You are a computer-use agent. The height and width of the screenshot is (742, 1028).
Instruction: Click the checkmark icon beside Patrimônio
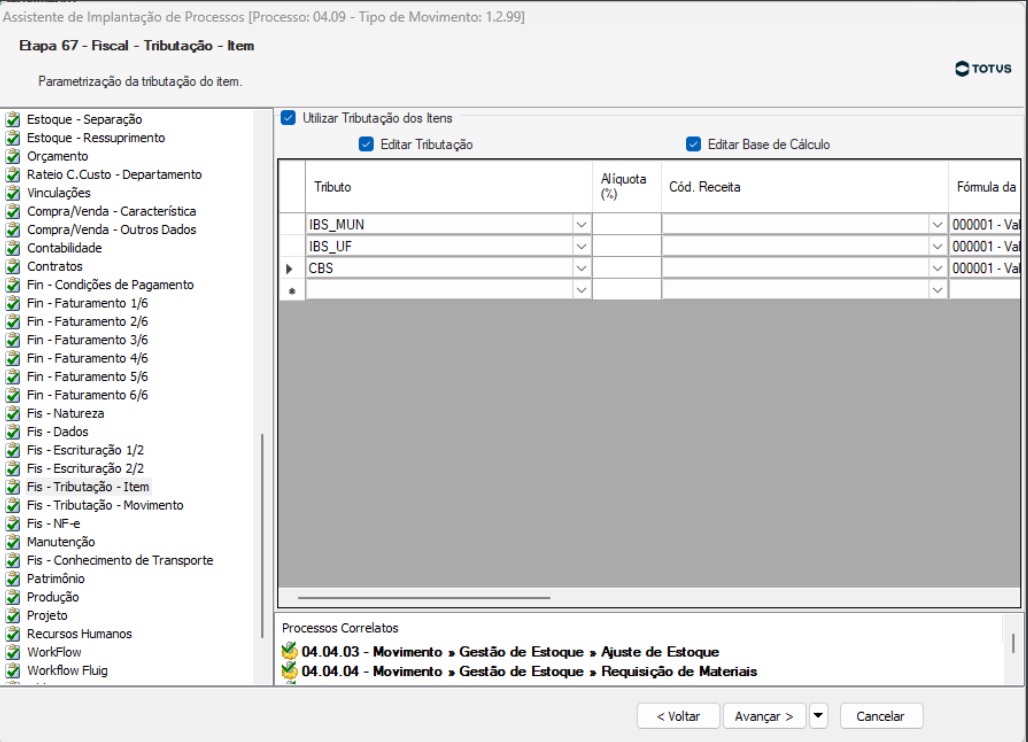tap(13, 579)
